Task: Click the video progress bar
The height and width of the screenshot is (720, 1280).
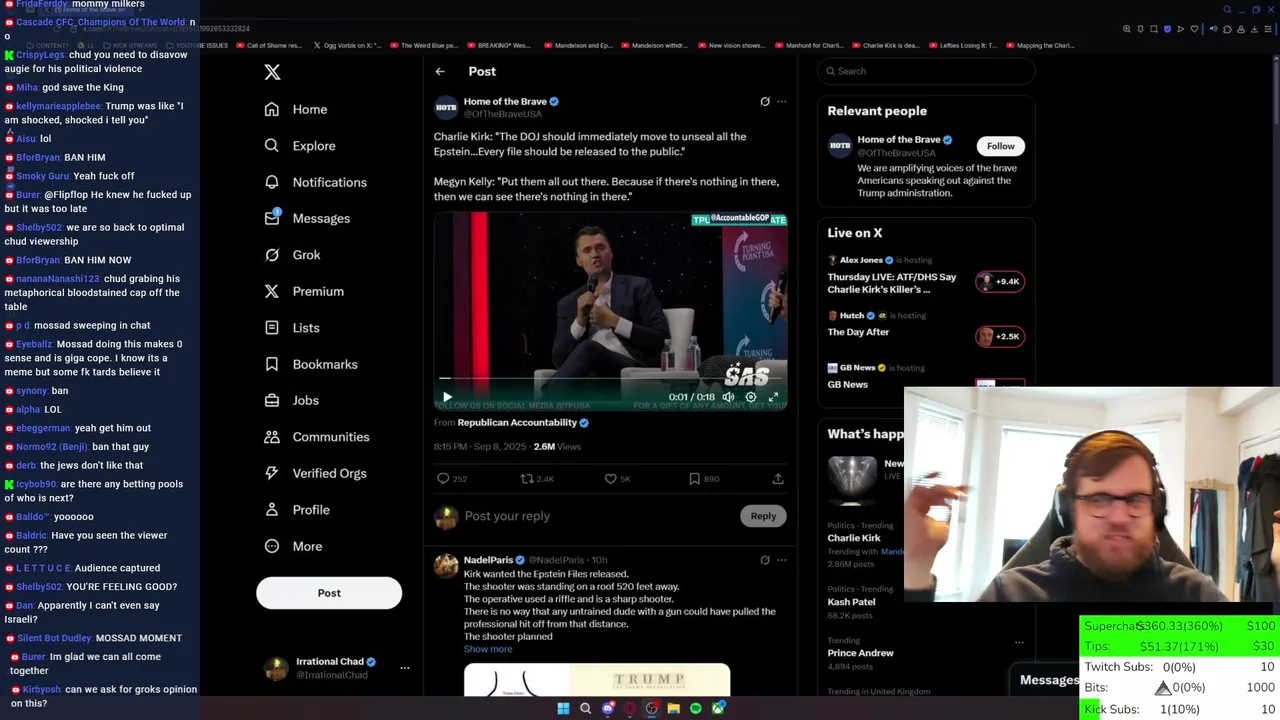Action: (610, 379)
